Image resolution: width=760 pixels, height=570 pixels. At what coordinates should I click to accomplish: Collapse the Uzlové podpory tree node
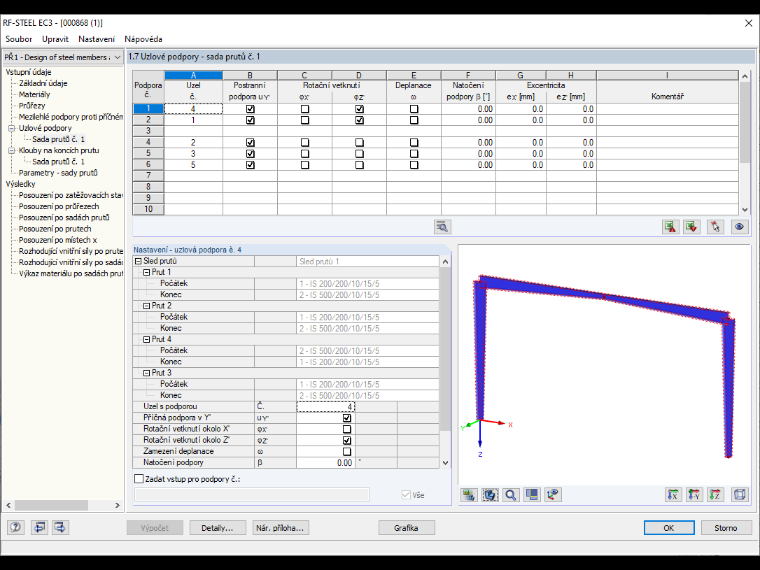12,128
